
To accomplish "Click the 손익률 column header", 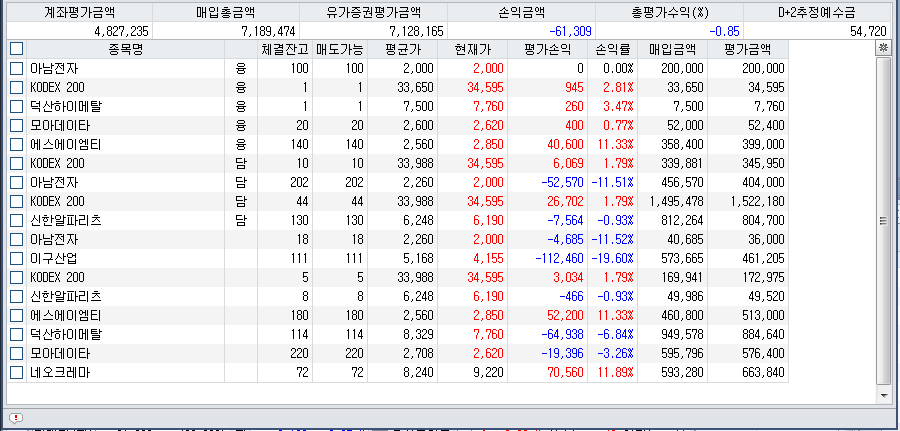I will (x=612, y=49).
